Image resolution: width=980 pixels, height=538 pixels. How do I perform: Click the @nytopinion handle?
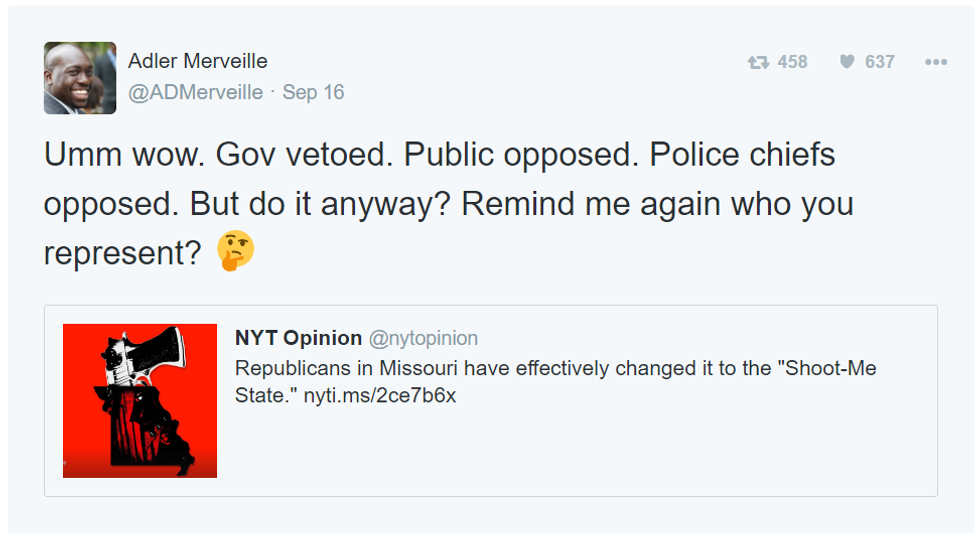click(x=423, y=338)
